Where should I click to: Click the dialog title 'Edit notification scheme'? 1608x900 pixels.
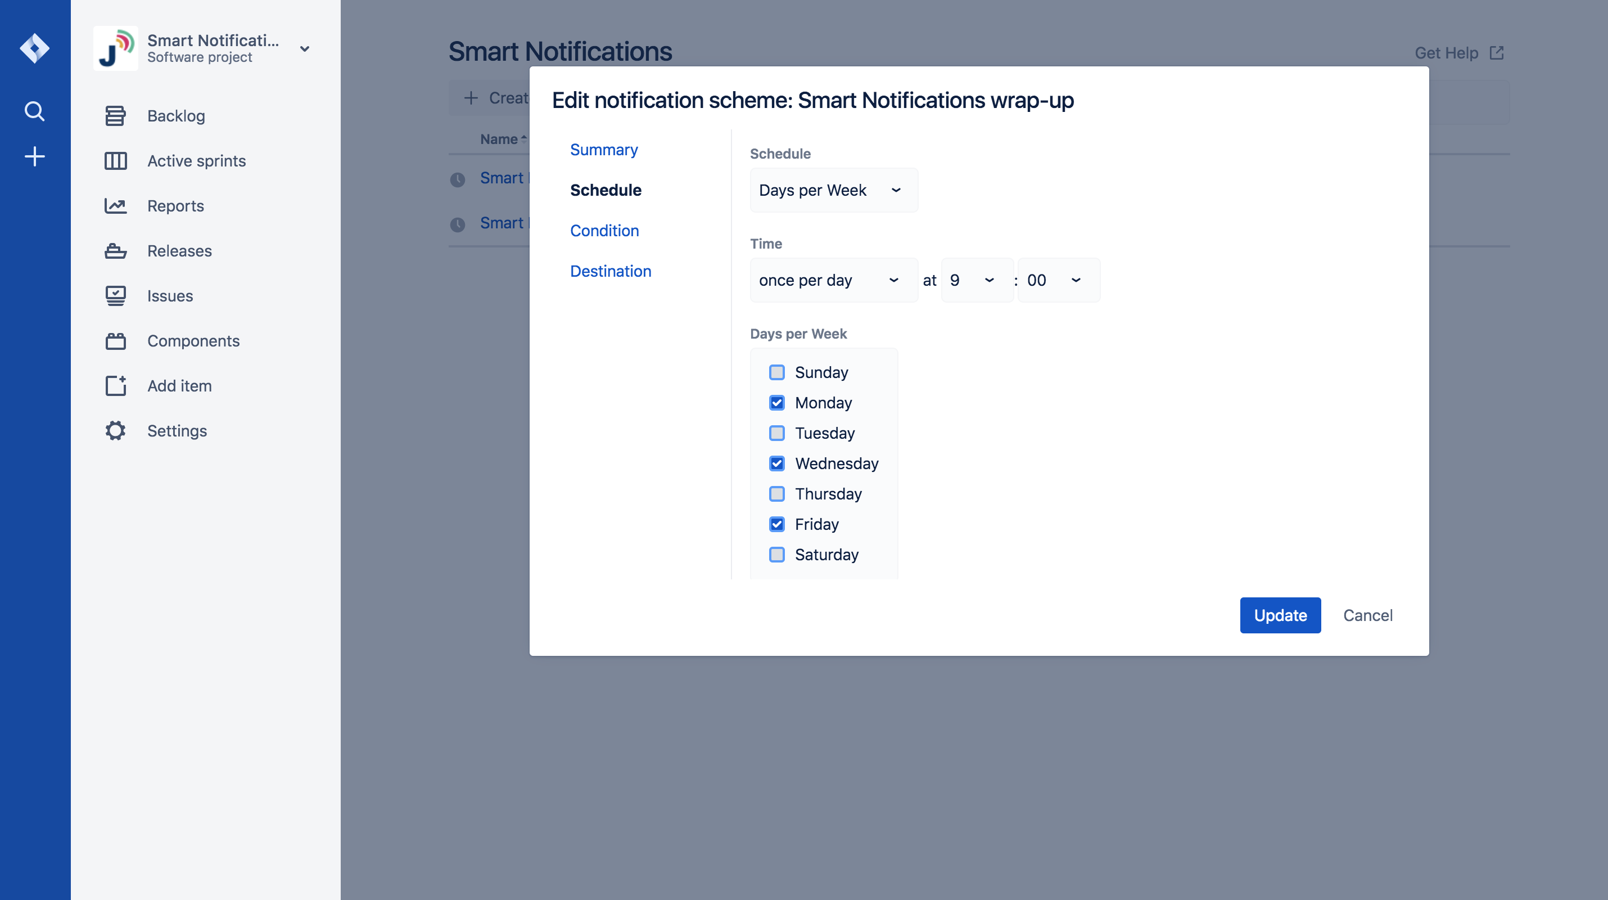coord(813,100)
